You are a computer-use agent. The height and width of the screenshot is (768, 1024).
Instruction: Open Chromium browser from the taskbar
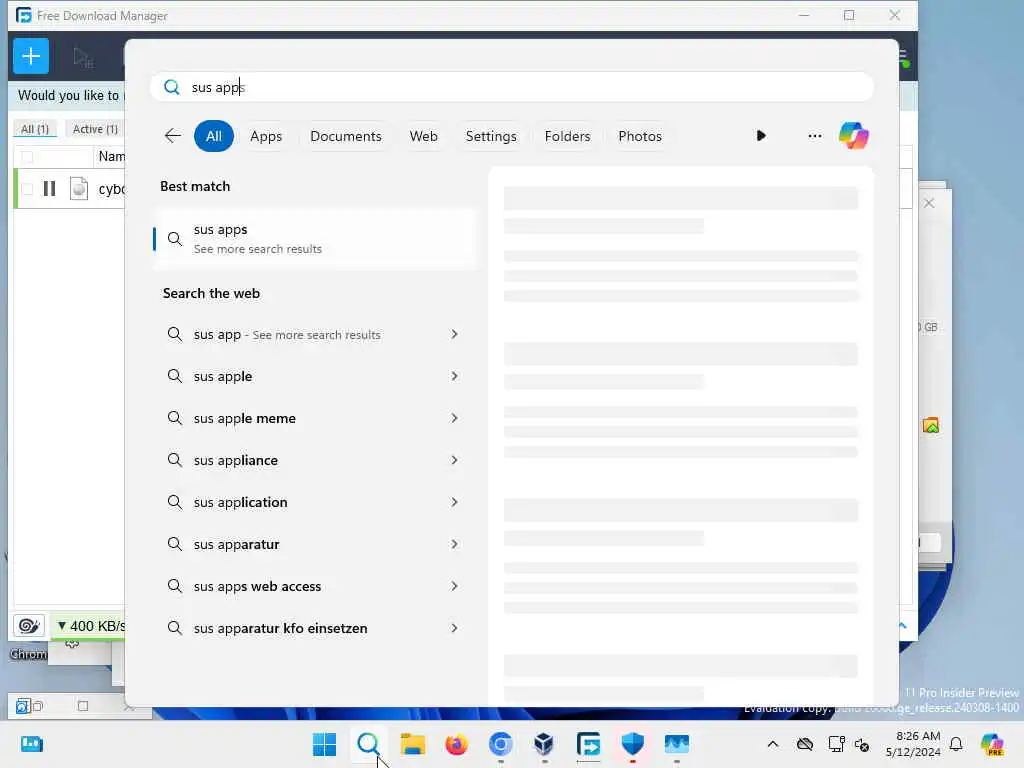click(x=500, y=744)
